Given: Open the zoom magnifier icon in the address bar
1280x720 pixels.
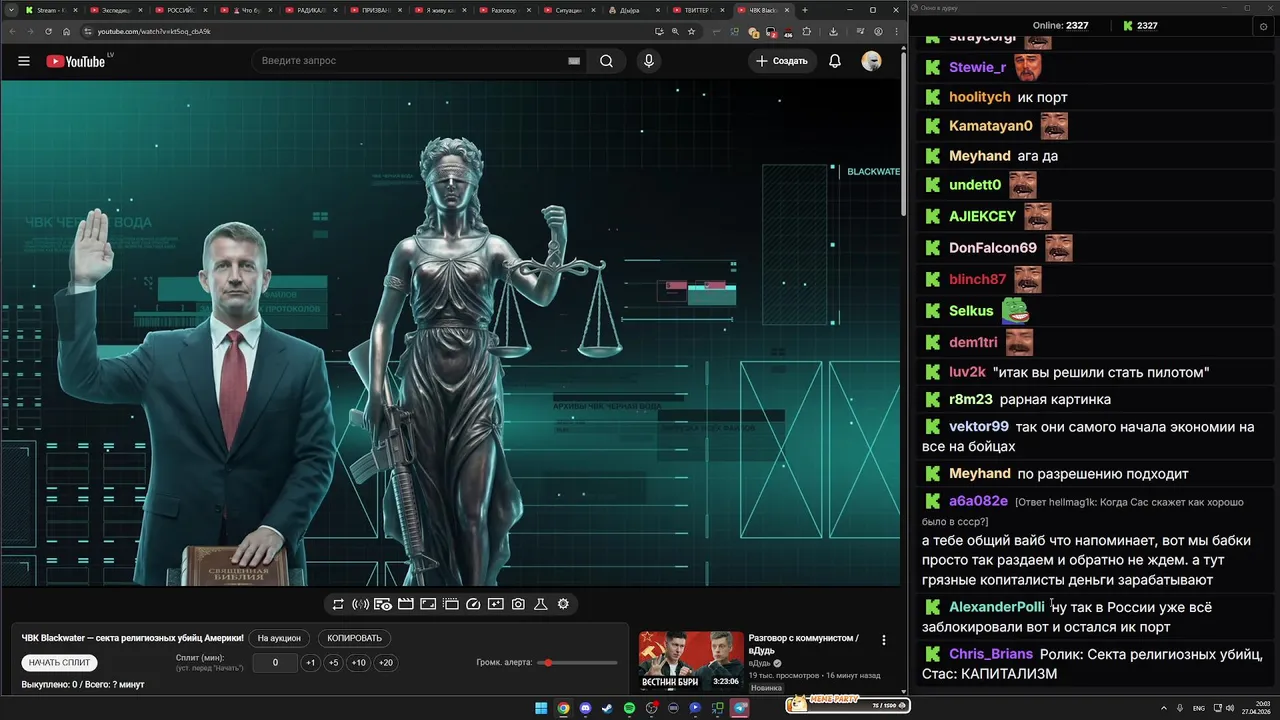Looking at the screenshot, I should point(675,31).
